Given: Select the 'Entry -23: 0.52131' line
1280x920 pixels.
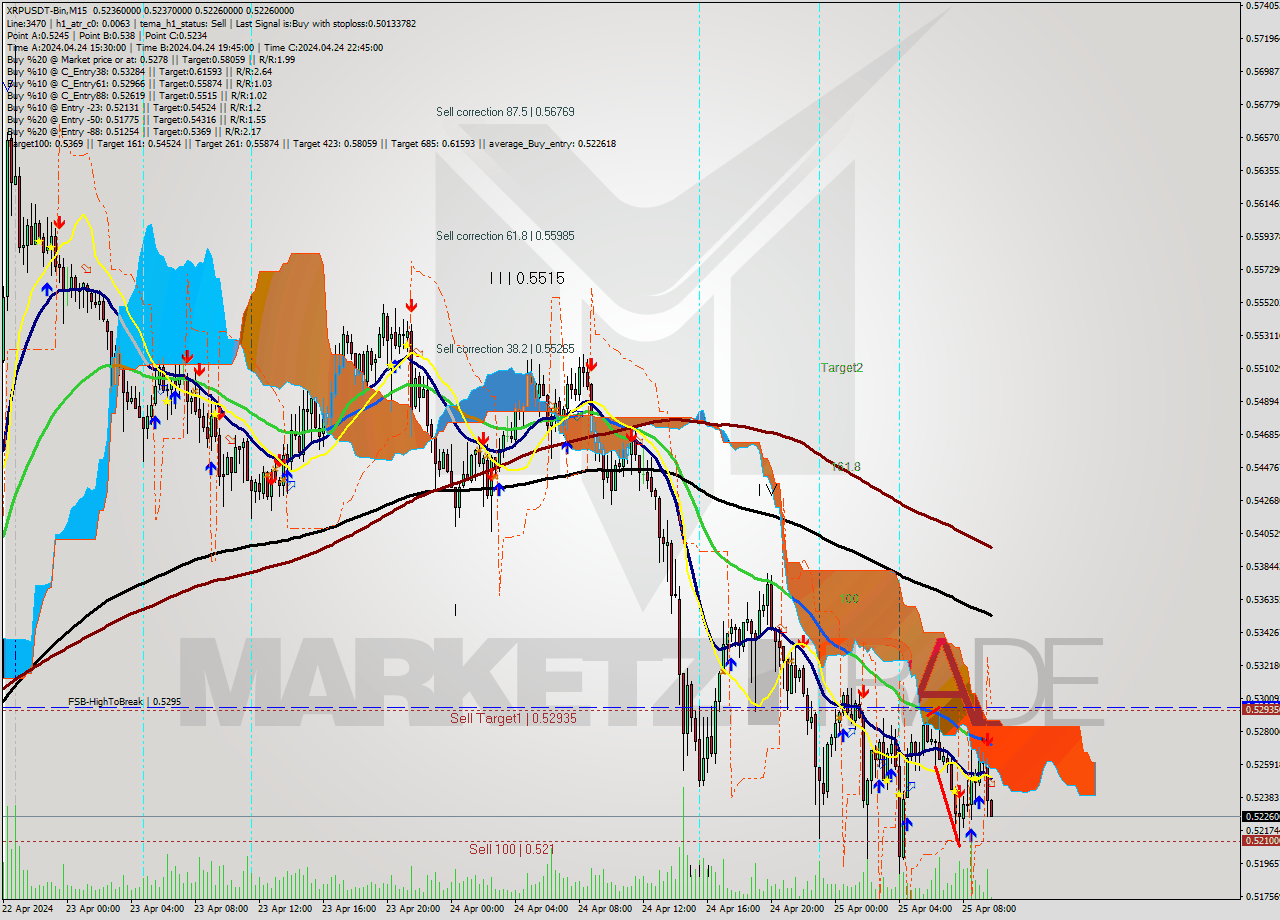Looking at the screenshot, I should pyautogui.click(x=133, y=107).
